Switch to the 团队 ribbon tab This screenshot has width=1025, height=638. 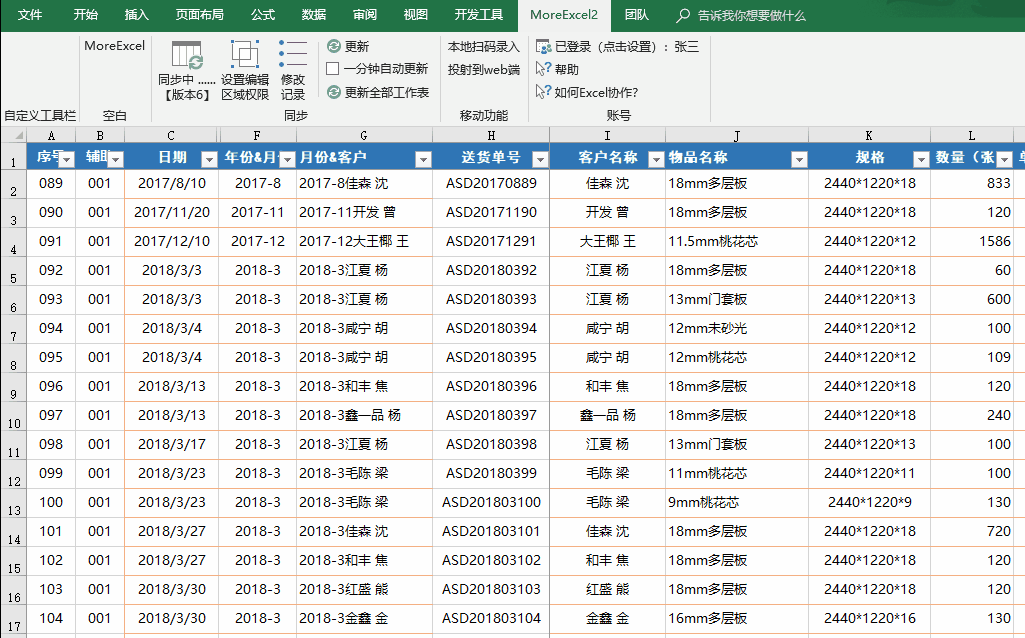click(x=636, y=15)
